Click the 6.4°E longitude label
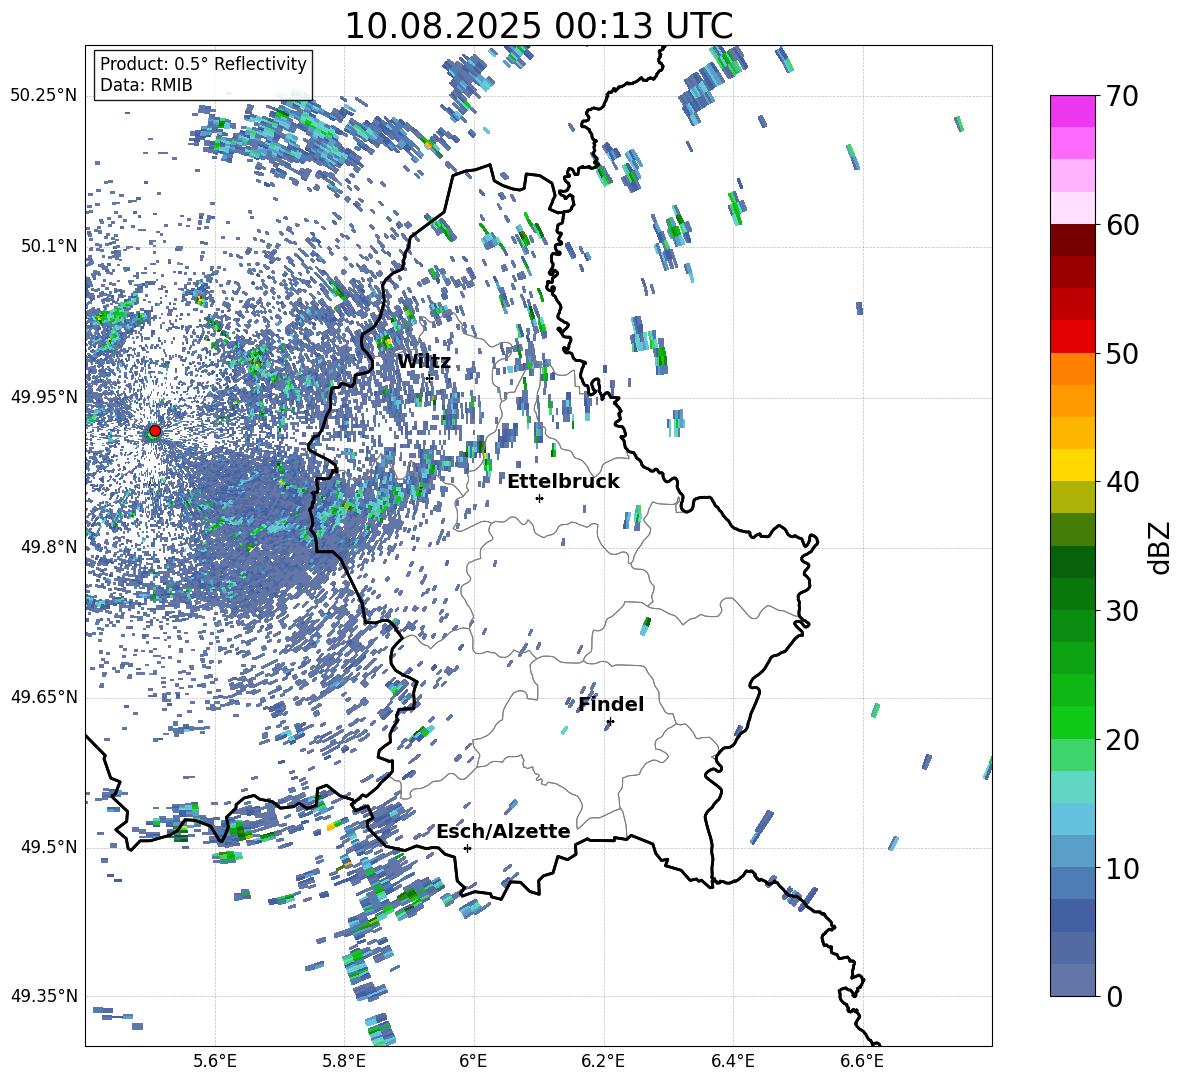This screenshot has height=1081, width=1184. click(x=732, y=1061)
